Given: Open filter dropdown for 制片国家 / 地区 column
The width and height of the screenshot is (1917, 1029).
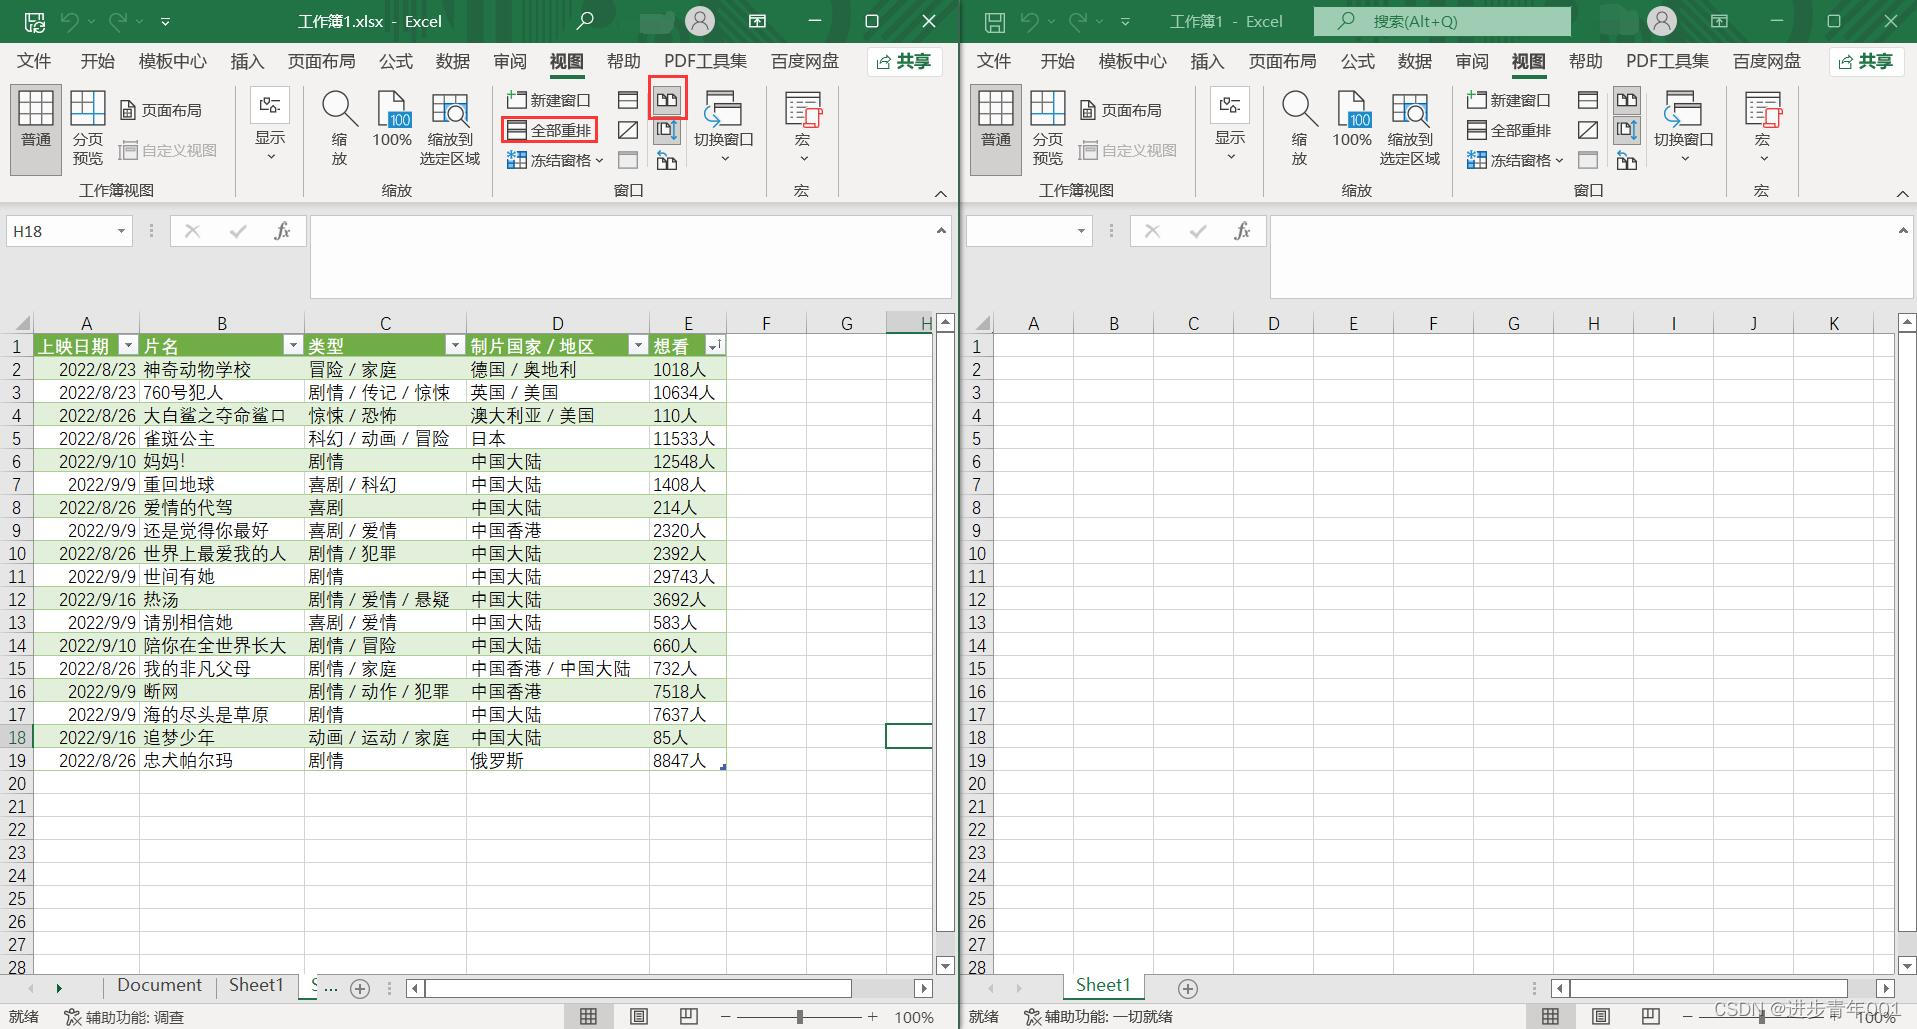Looking at the screenshot, I should (x=637, y=345).
